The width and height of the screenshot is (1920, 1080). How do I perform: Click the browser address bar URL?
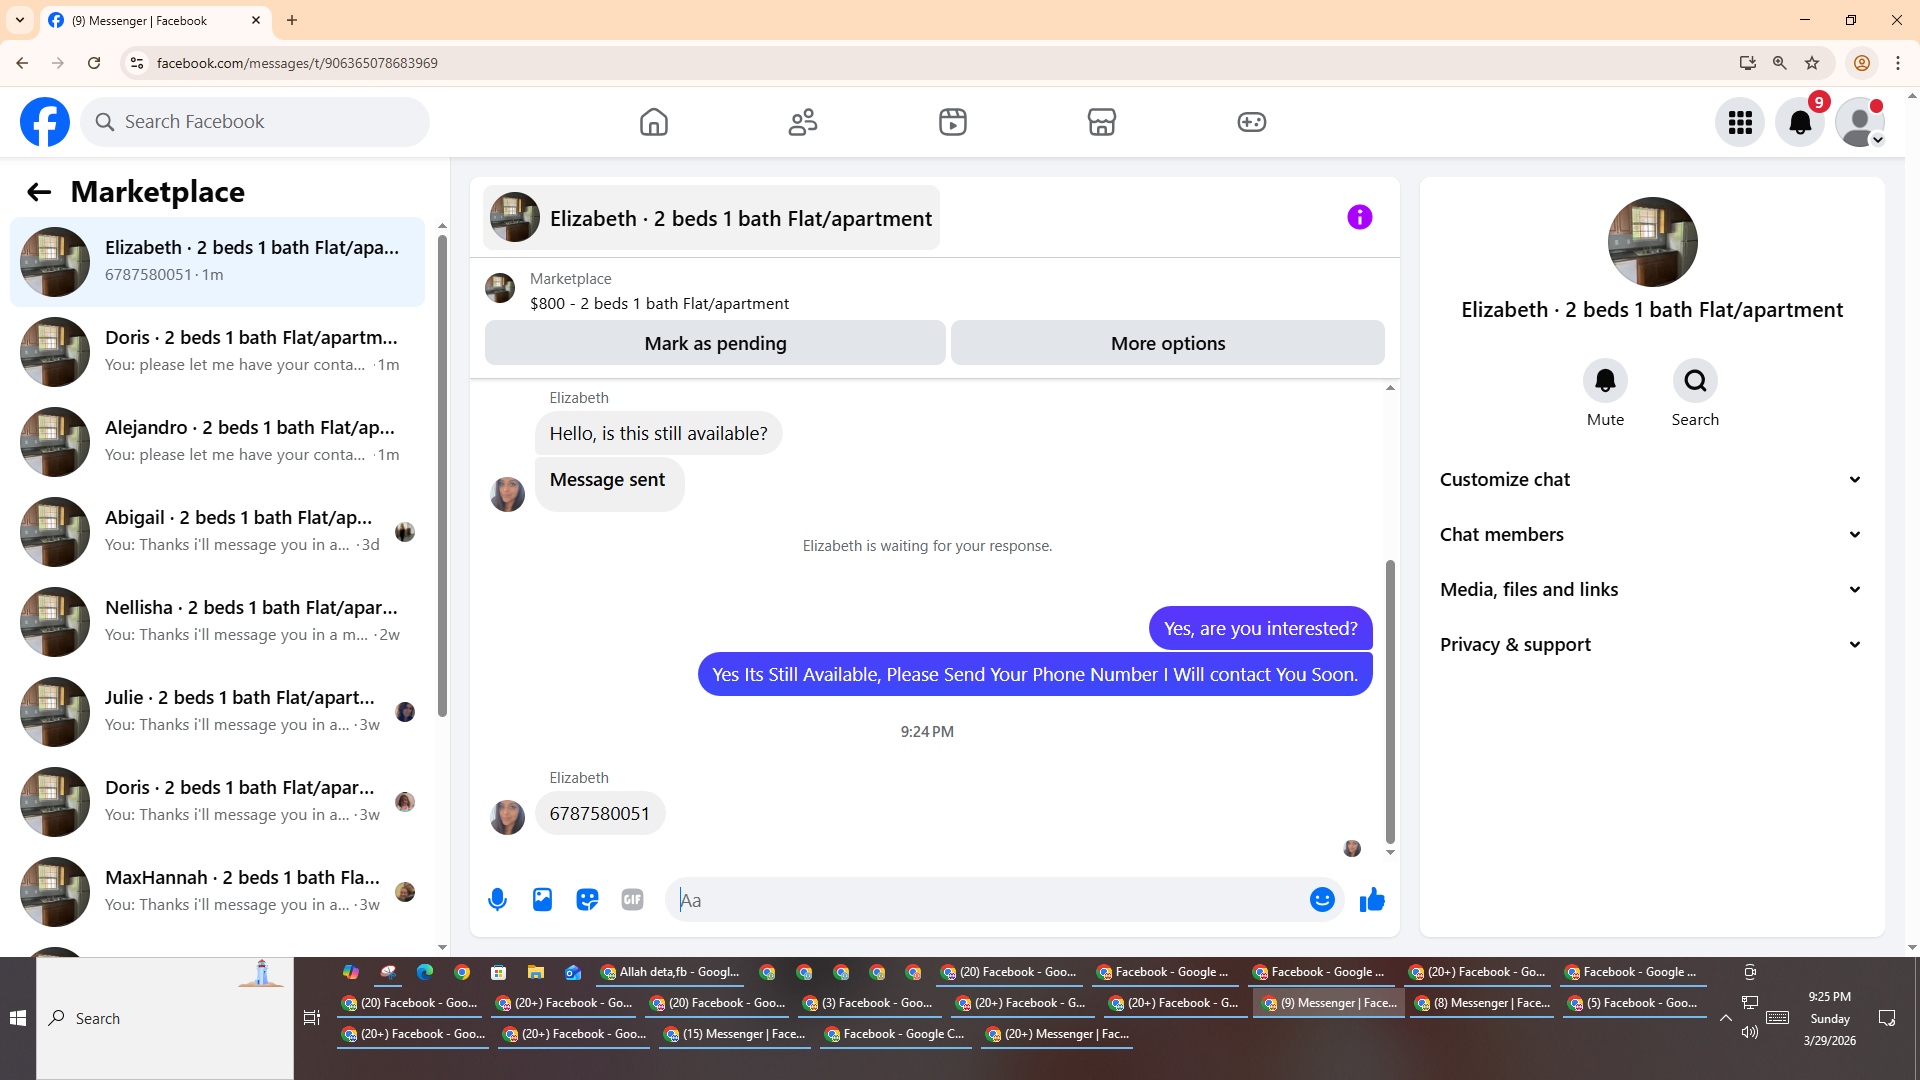point(297,63)
